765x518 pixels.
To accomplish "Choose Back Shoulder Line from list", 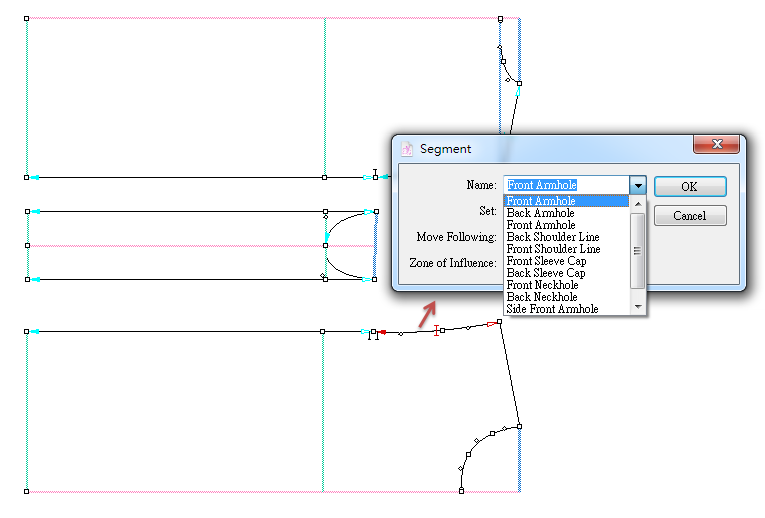I will (x=553, y=237).
